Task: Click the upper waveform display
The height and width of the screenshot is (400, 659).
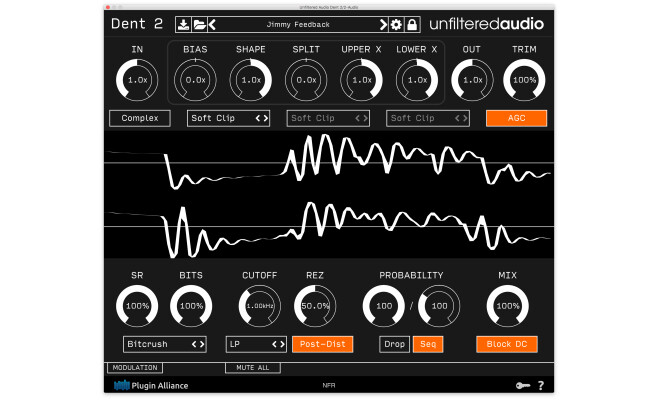Action: pos(329,162)
